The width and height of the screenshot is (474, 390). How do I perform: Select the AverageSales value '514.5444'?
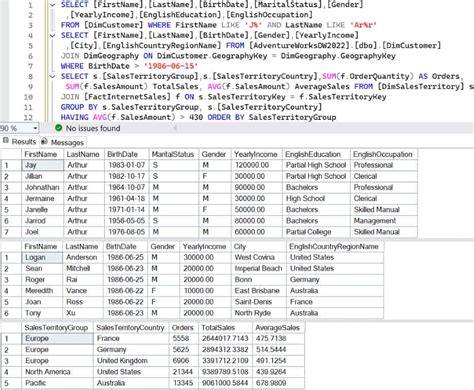278,350
